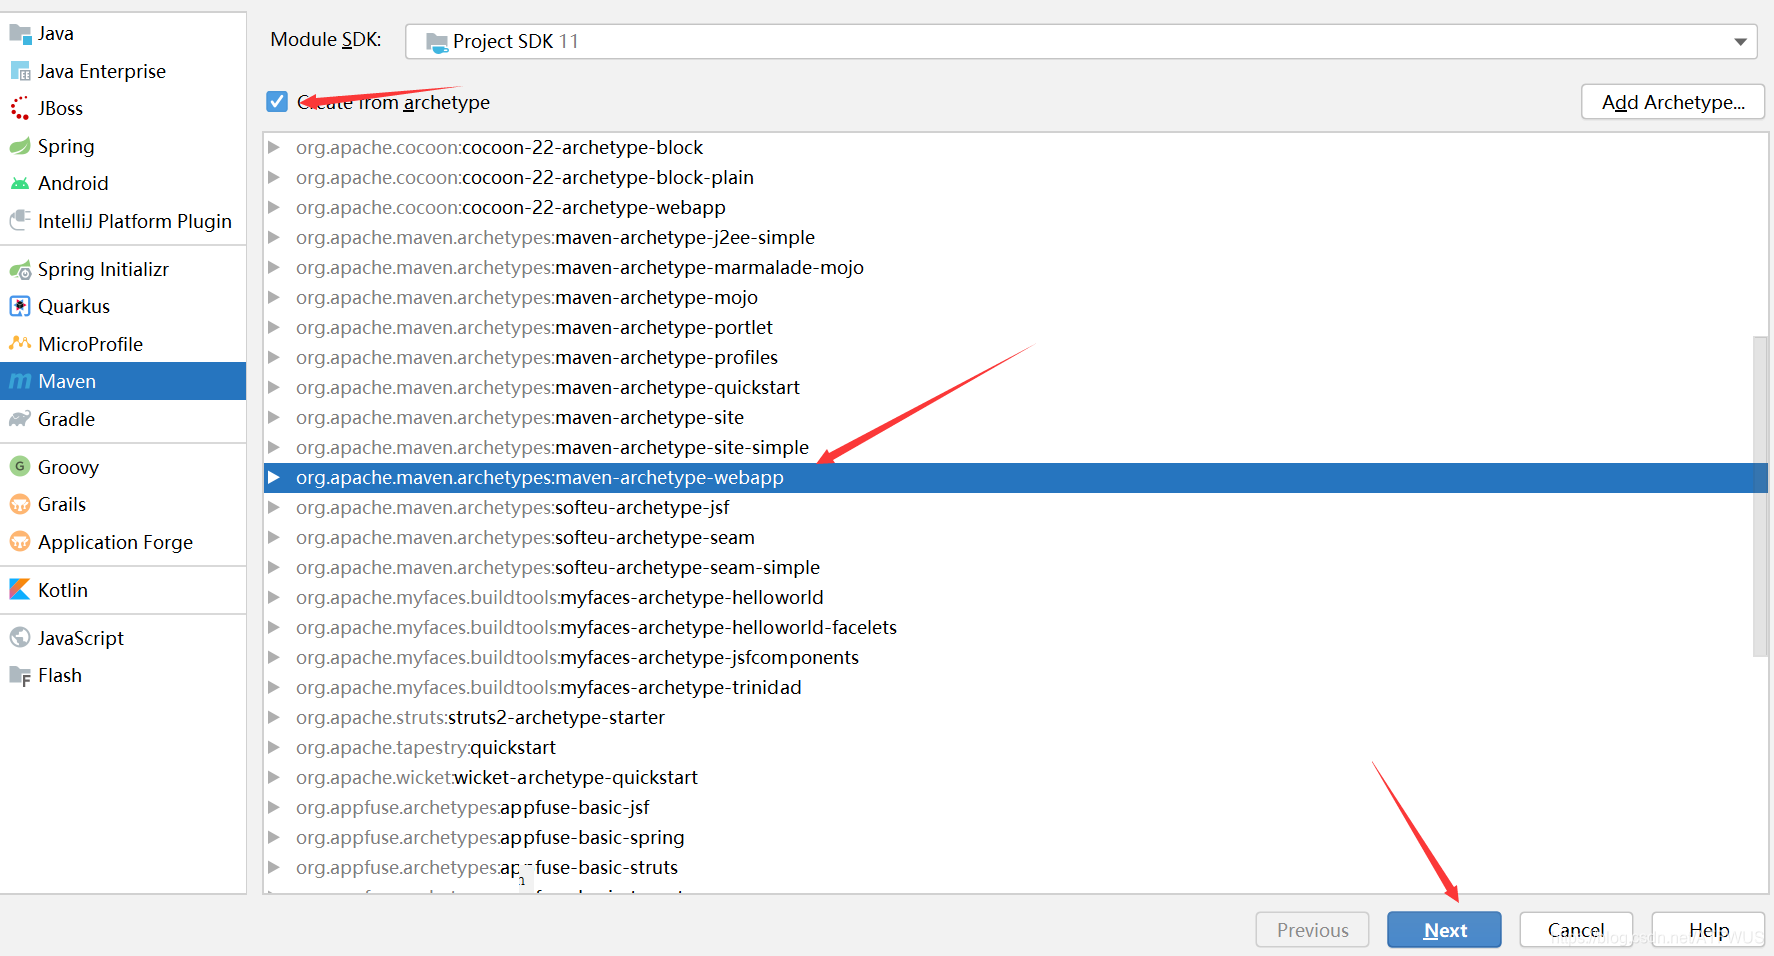The height and width of the screenshot is (956, 1774).
Task: Click the Flash folder icon
Action: pyautogui.click(x=20, y=675)
